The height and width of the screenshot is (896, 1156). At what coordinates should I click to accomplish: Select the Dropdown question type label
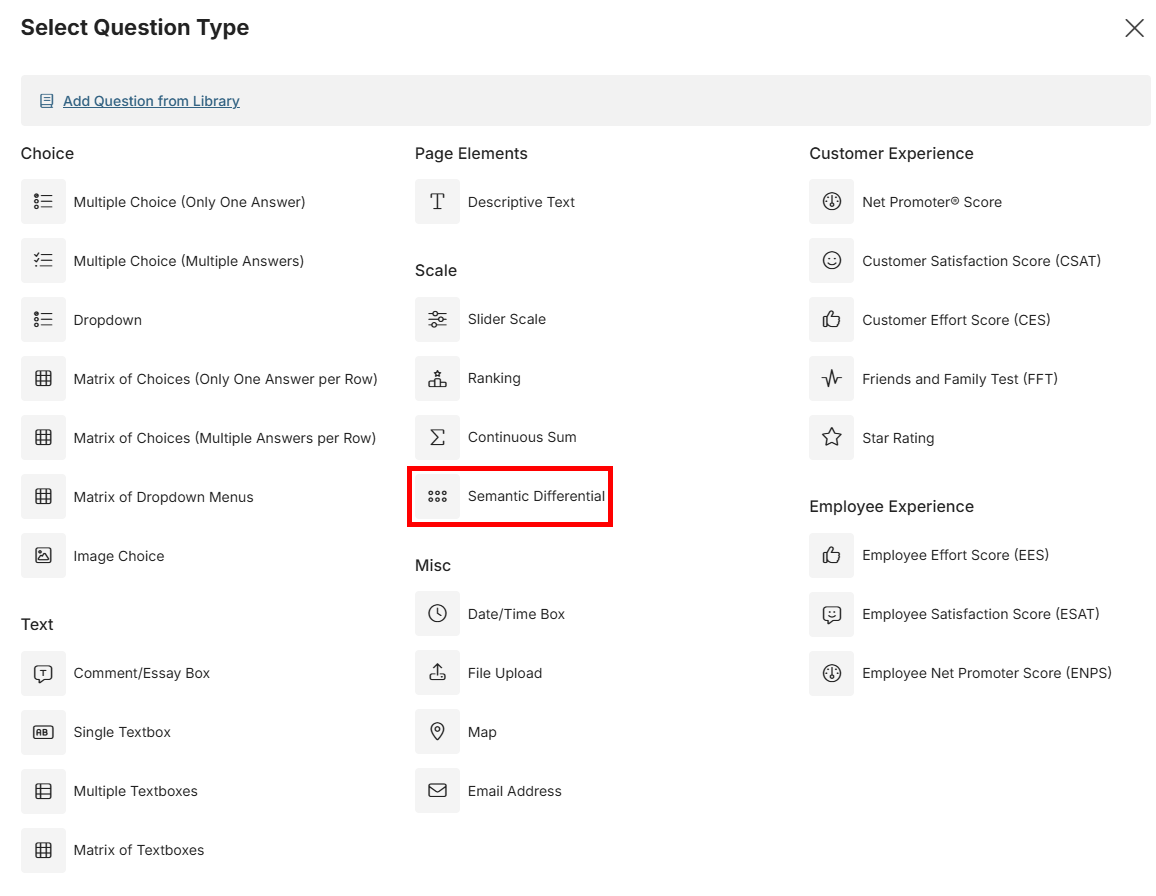108,320
